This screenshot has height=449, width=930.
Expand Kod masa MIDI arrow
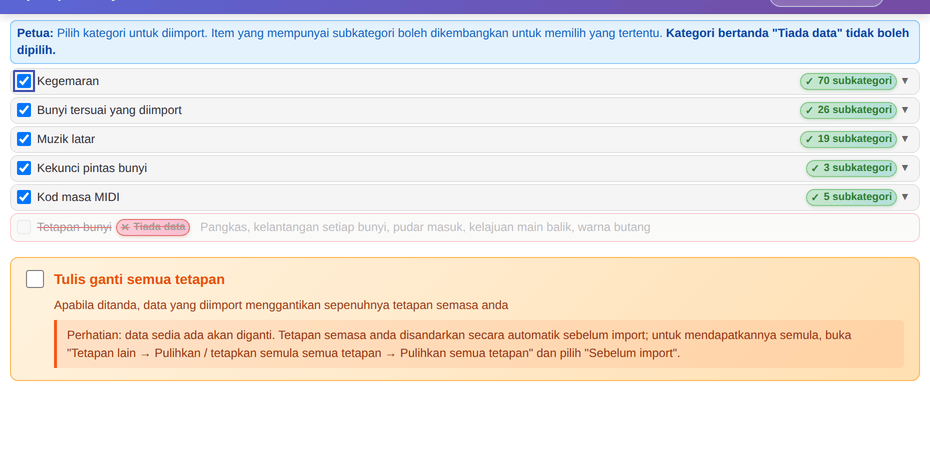pyautogui.click(x=905, y=197)
